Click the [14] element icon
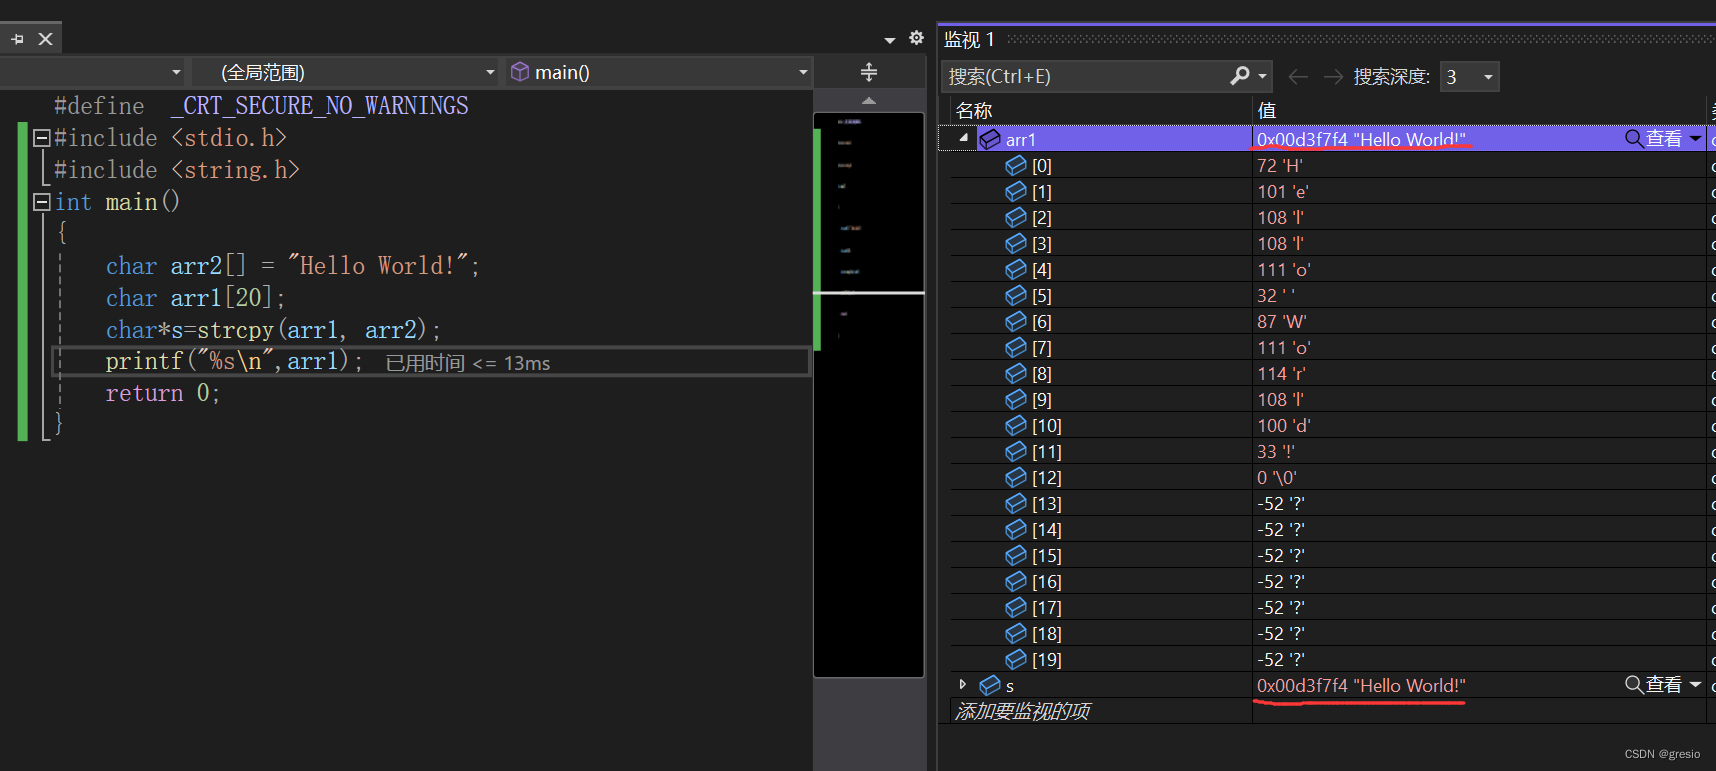Screen dimensions: 1716x771 (x=1016, y=529)
